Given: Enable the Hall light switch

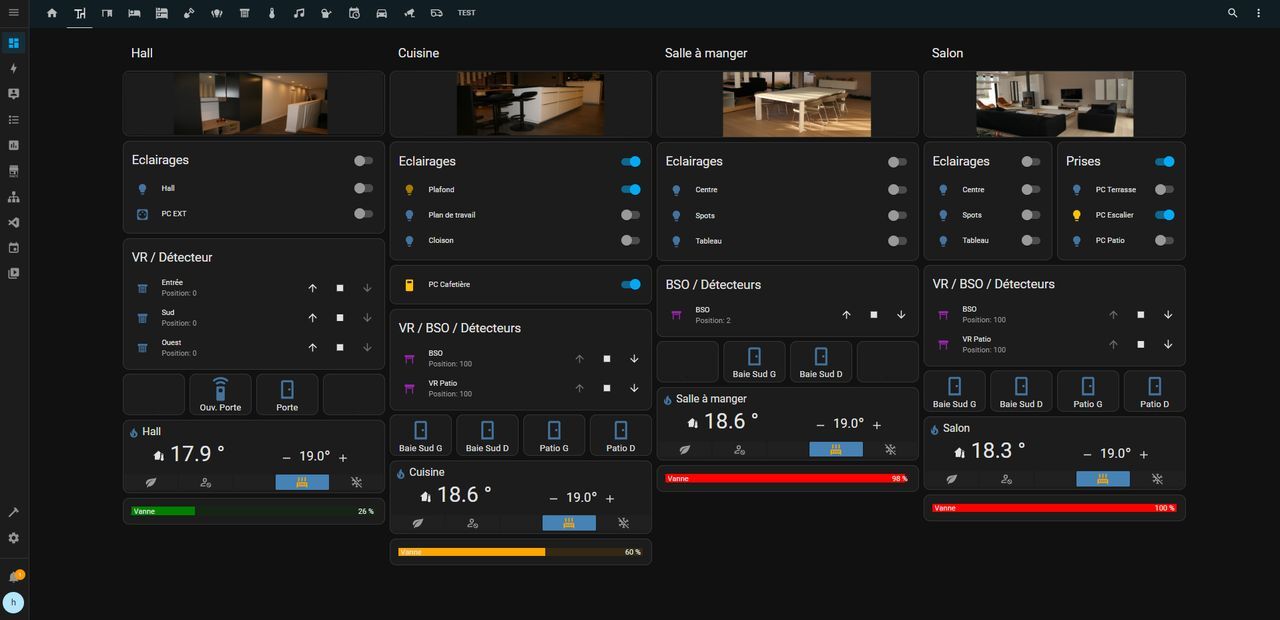Looking at the screenshot, I should [x=363, y=188].
